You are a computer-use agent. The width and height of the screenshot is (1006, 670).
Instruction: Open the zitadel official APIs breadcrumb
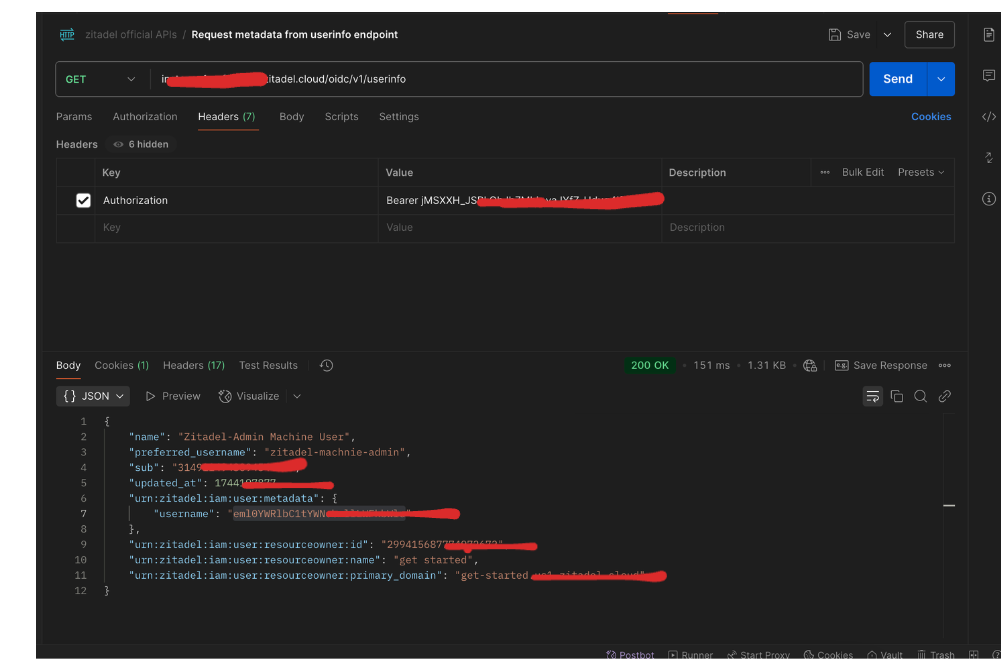click(x=131, y=35)
